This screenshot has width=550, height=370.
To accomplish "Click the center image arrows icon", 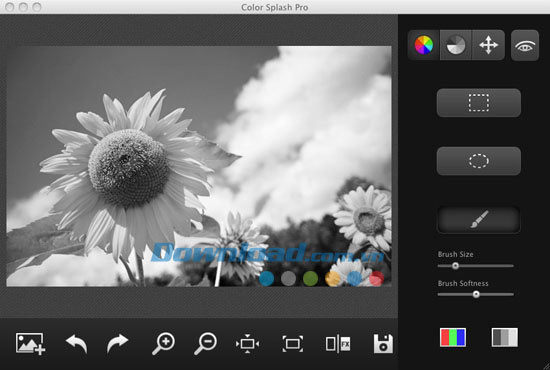I will (247, 343).
